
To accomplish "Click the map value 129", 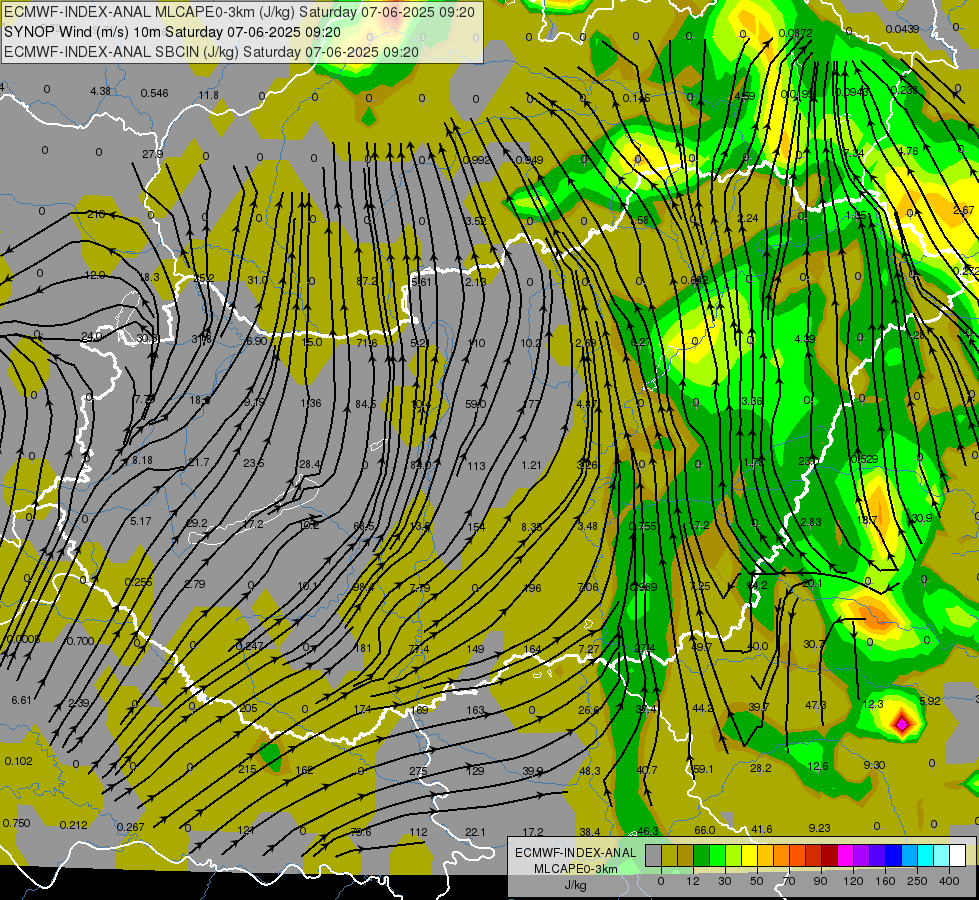I will pyautogui.click(x=475, y=771).
